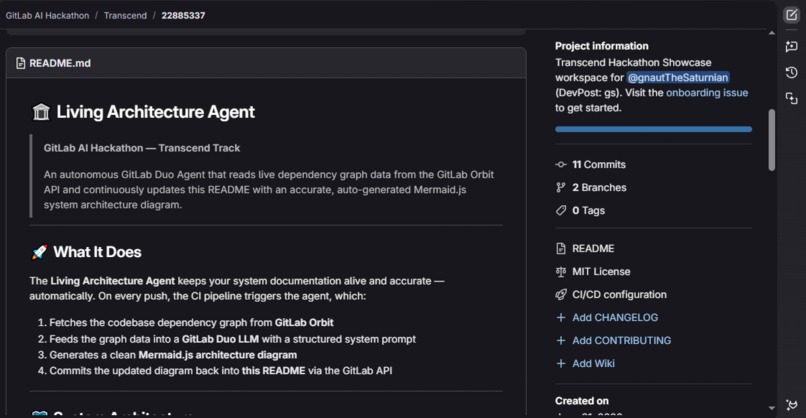
Task: Click the GitLab AI Hackathon — Transcend Track text
Action: pos(142,148)
